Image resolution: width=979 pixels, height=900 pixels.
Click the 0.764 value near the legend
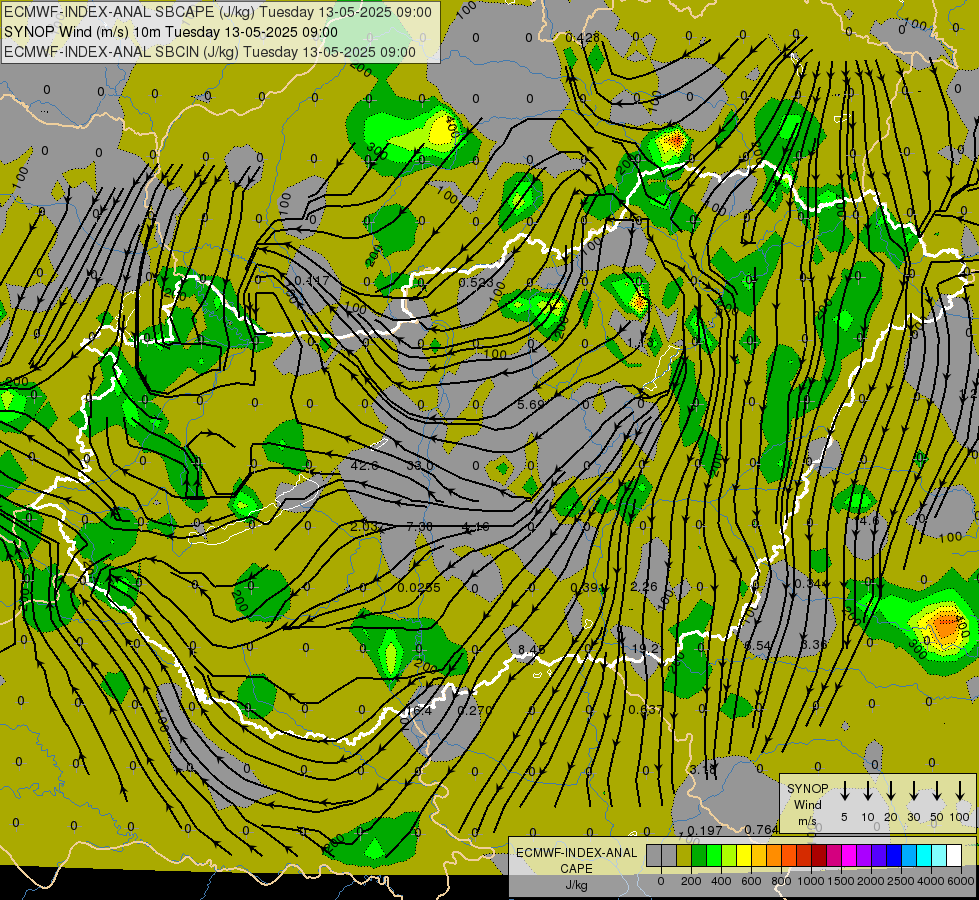pos(761,829)
